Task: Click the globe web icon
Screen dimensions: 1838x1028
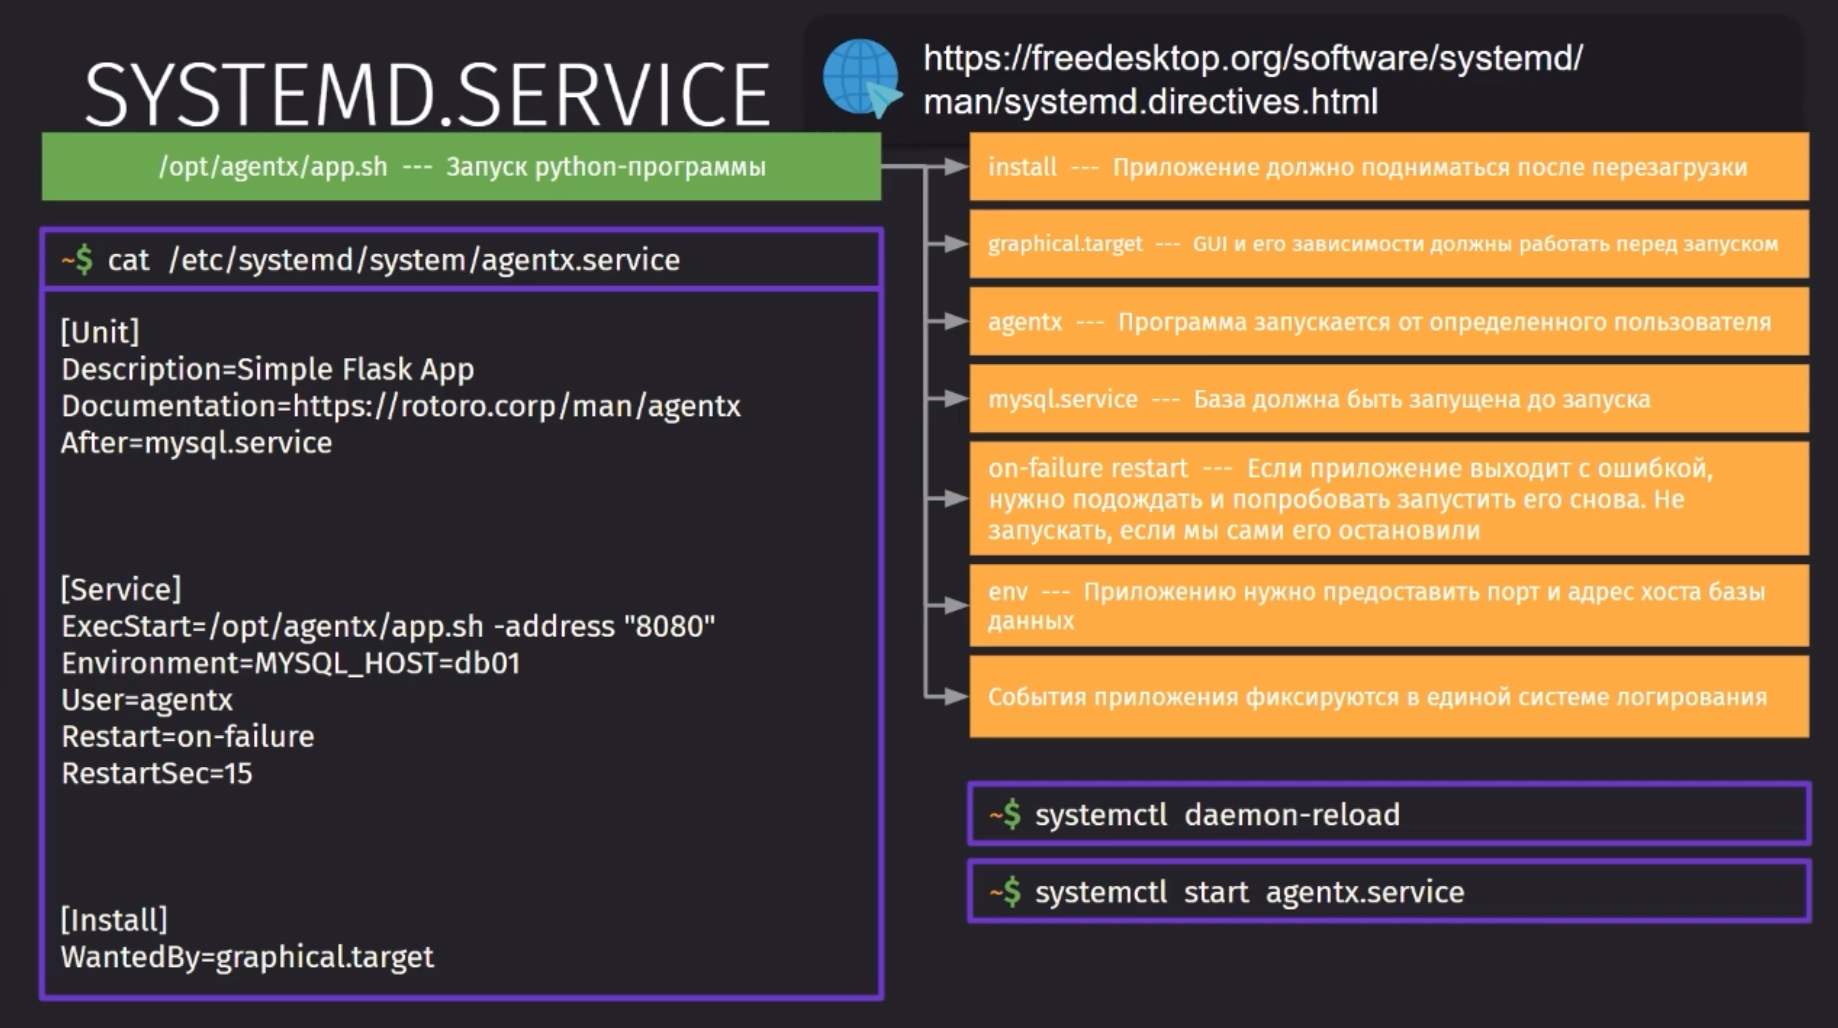Action: tap(861, 79)
